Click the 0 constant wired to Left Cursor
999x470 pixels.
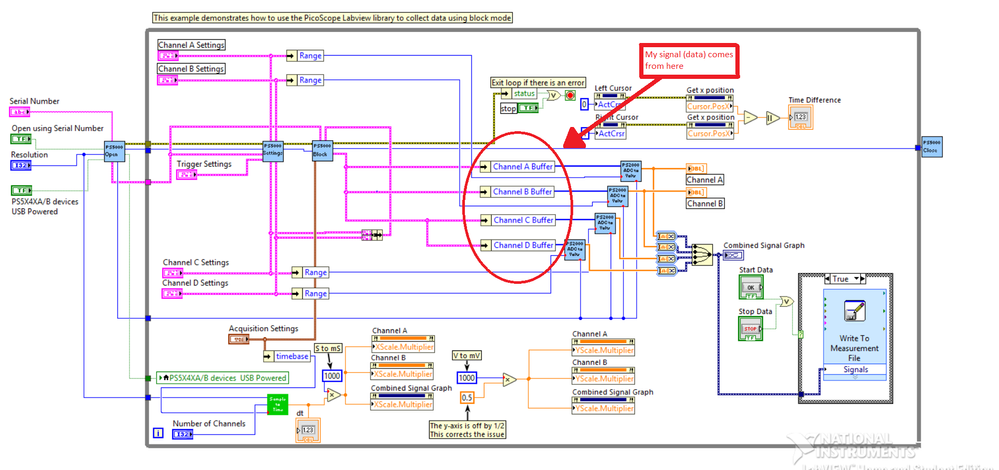pos(584,104)
